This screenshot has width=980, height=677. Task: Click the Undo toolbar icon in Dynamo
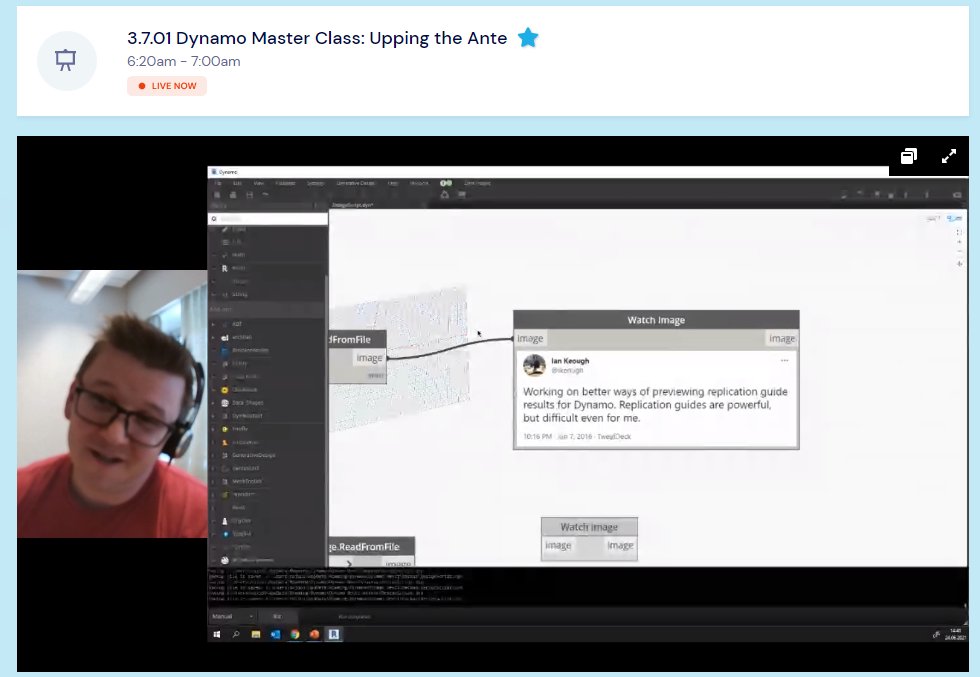tap(266, 195)
